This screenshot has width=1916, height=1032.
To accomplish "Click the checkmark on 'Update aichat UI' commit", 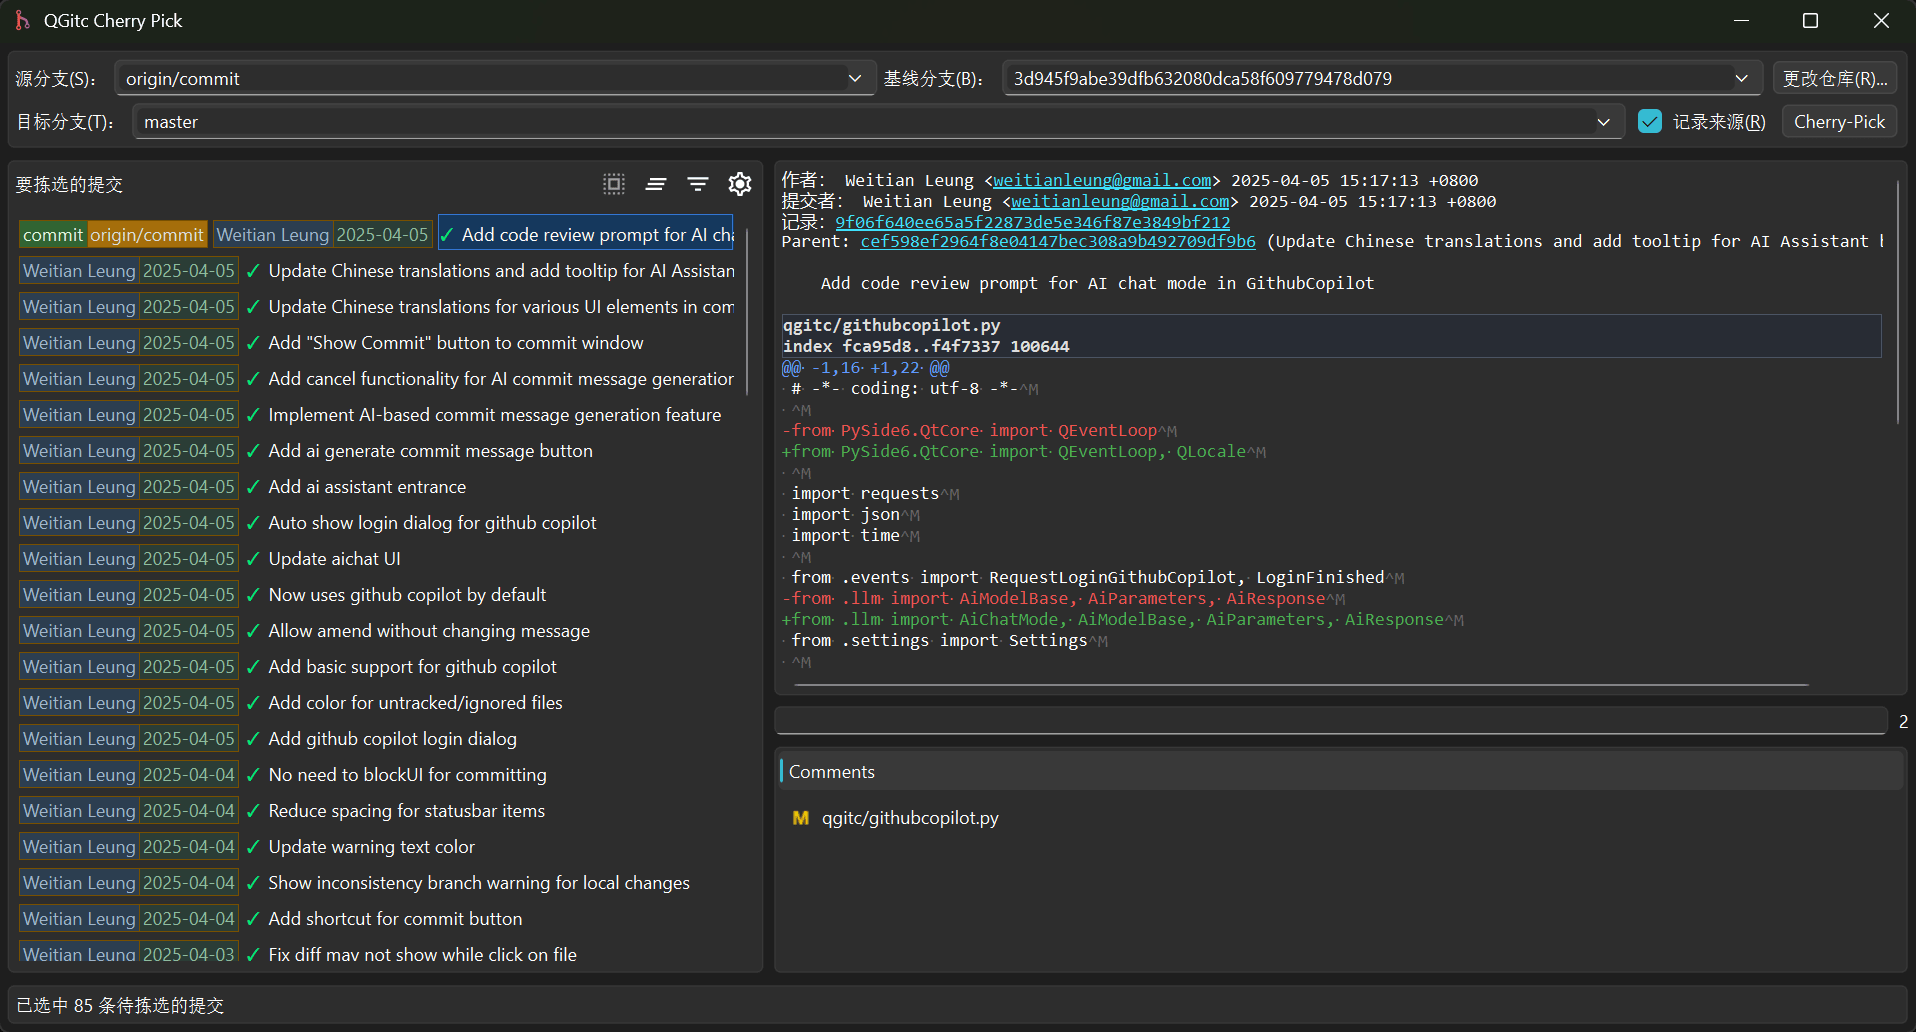I will pyautogui.click(x=253, y=559).
